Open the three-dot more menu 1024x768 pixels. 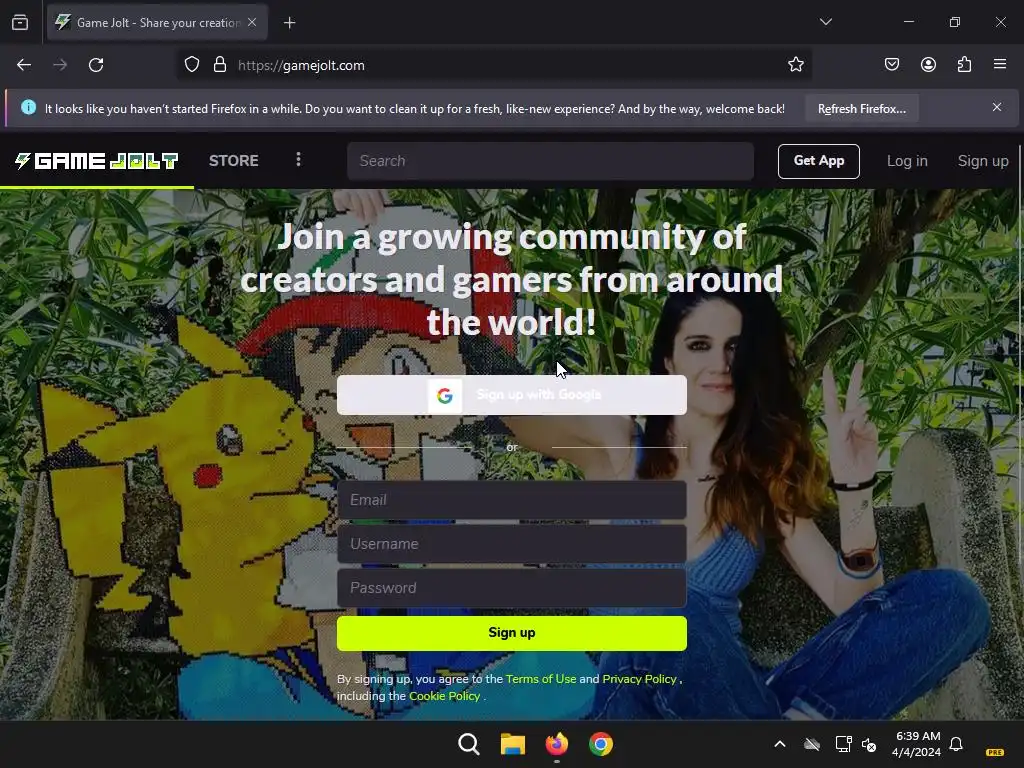(x=298, y=160)
